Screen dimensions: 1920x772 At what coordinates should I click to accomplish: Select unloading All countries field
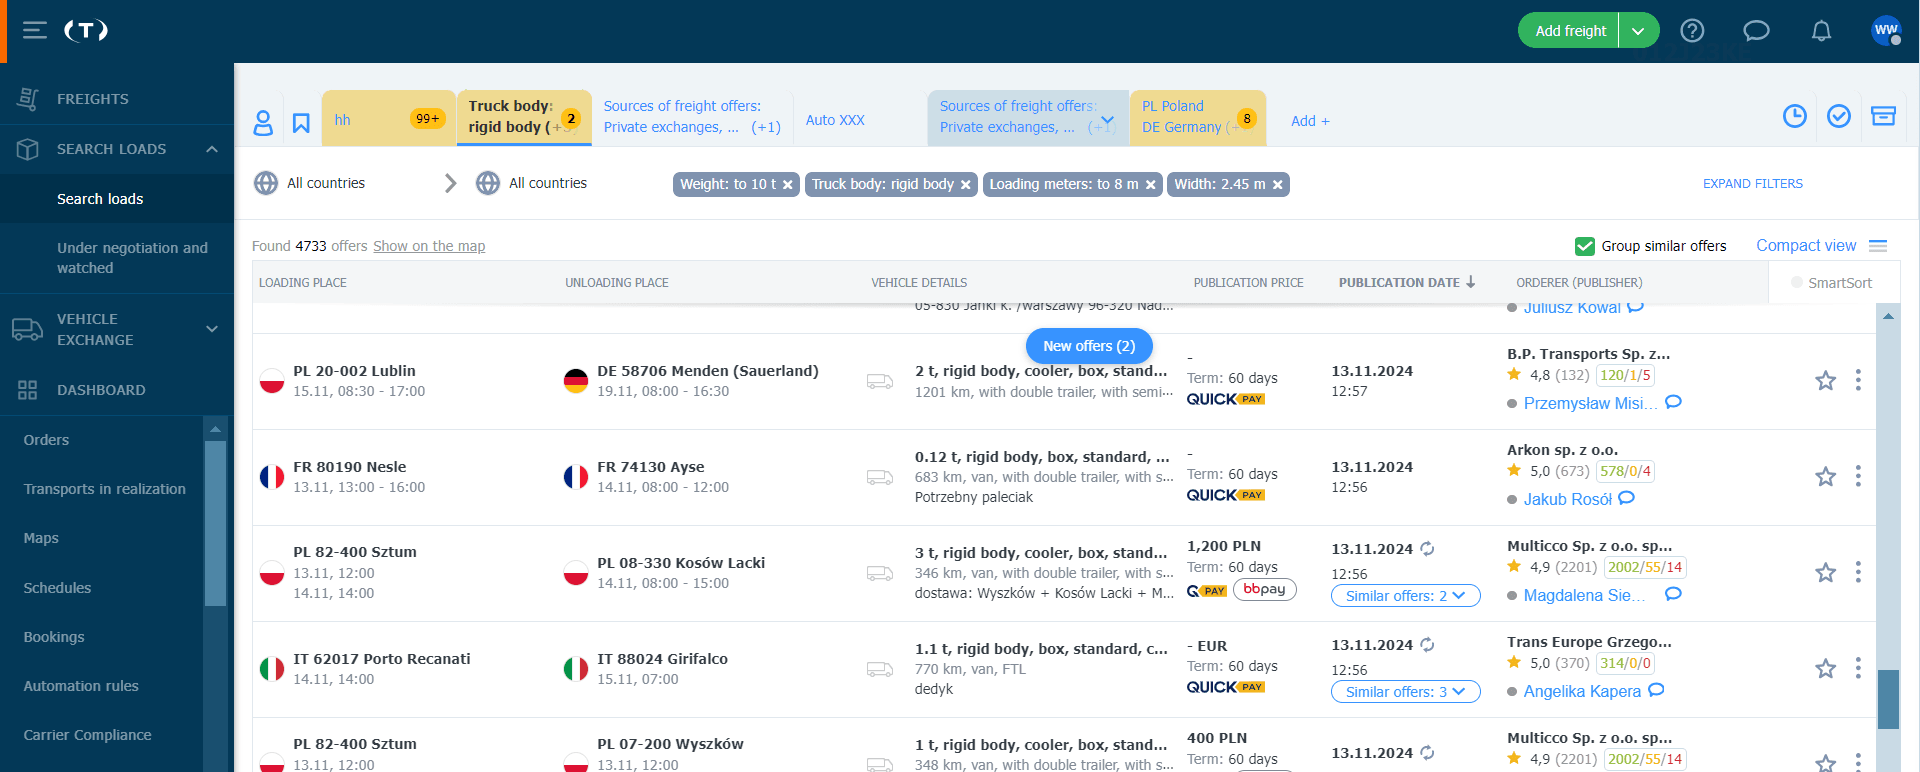coord(547,183)
